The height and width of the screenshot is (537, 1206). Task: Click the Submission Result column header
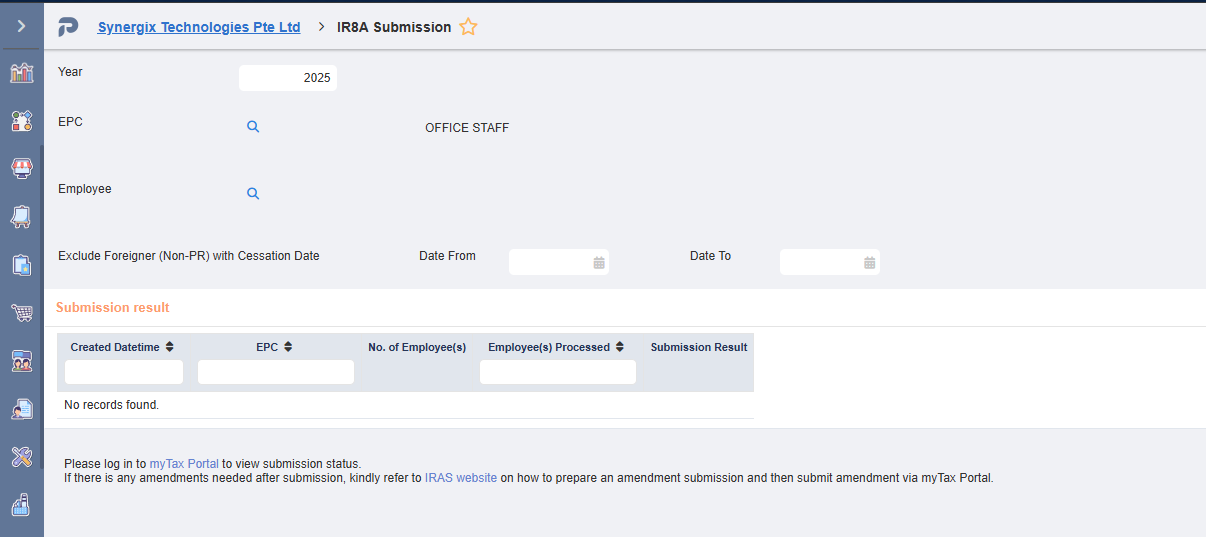(699, 347)
